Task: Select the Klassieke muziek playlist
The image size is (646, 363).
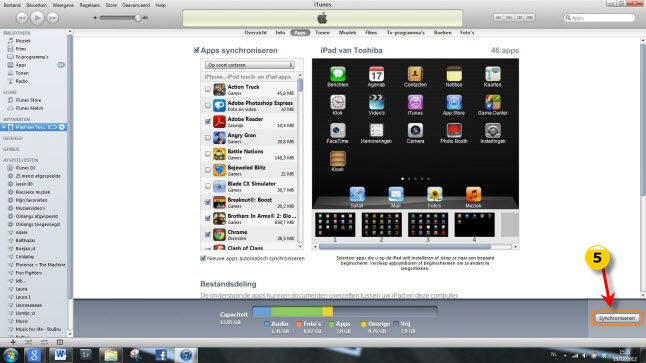Action: click(x=33, y=192)
